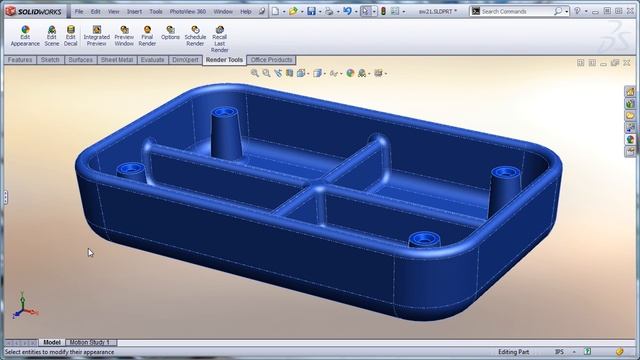Switch to the Motion Study 1 tab
This screenshot has width=640, height=360.
(90, 342)
